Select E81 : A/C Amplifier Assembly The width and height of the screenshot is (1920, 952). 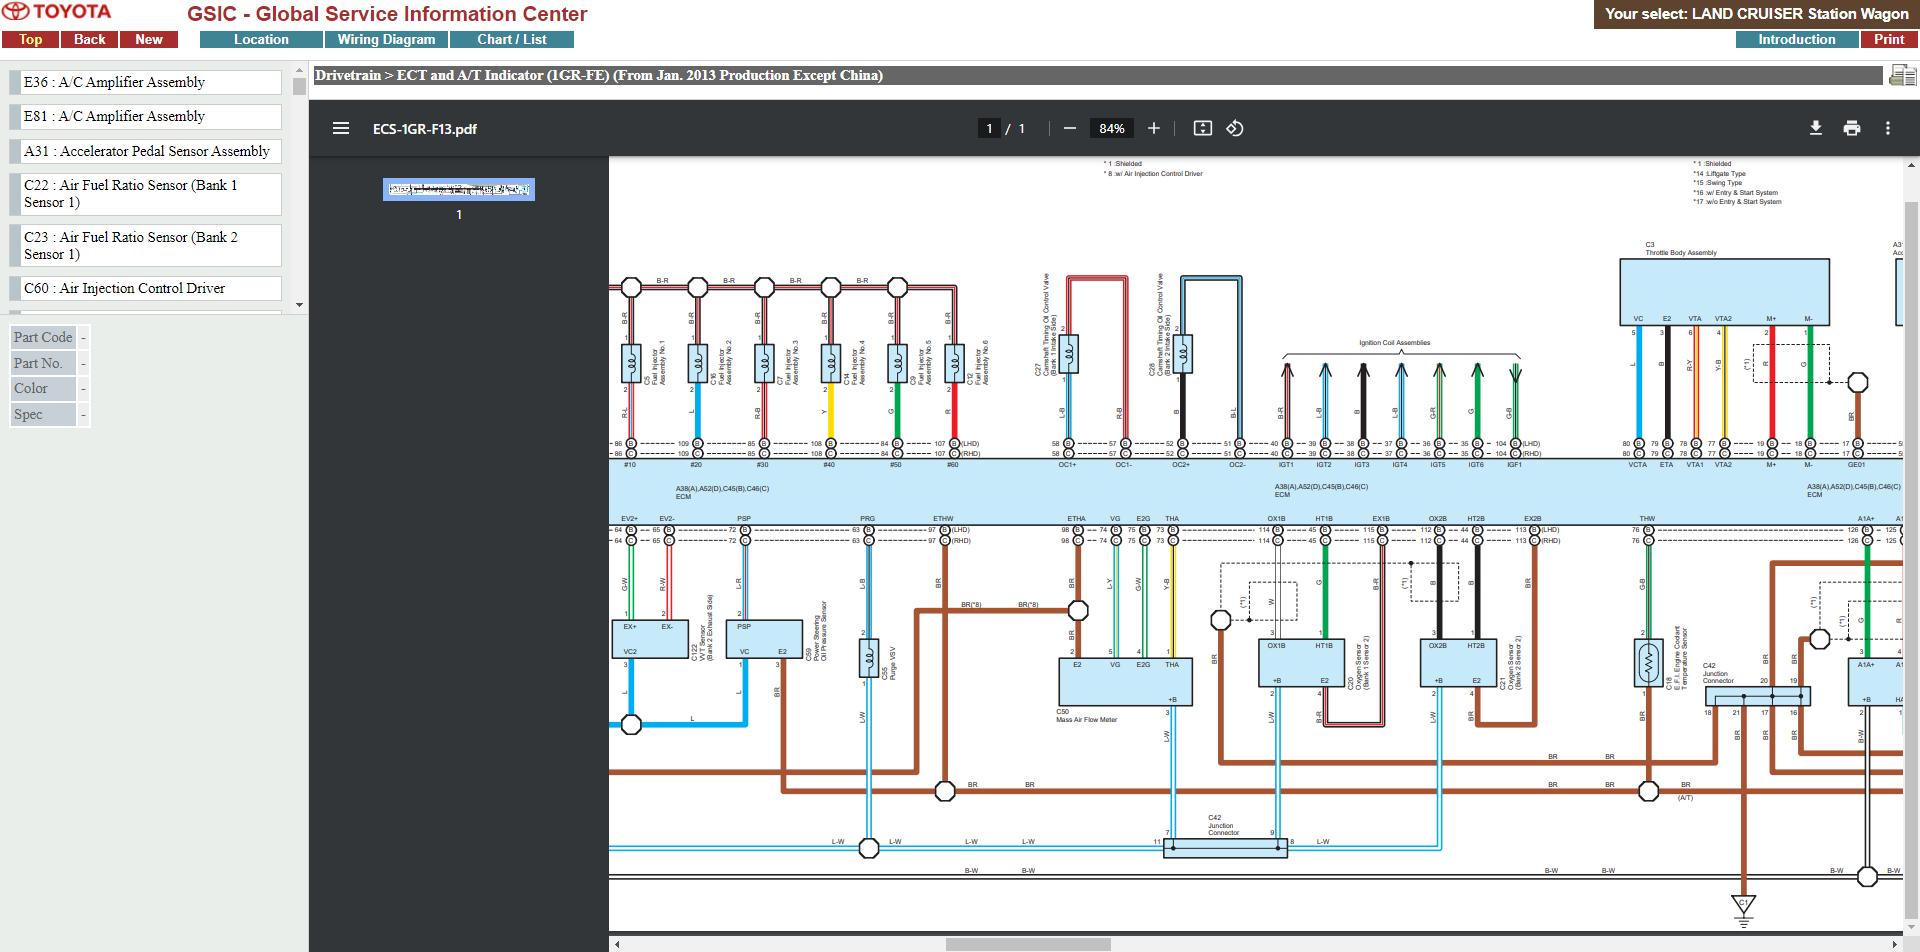point(145,116)
